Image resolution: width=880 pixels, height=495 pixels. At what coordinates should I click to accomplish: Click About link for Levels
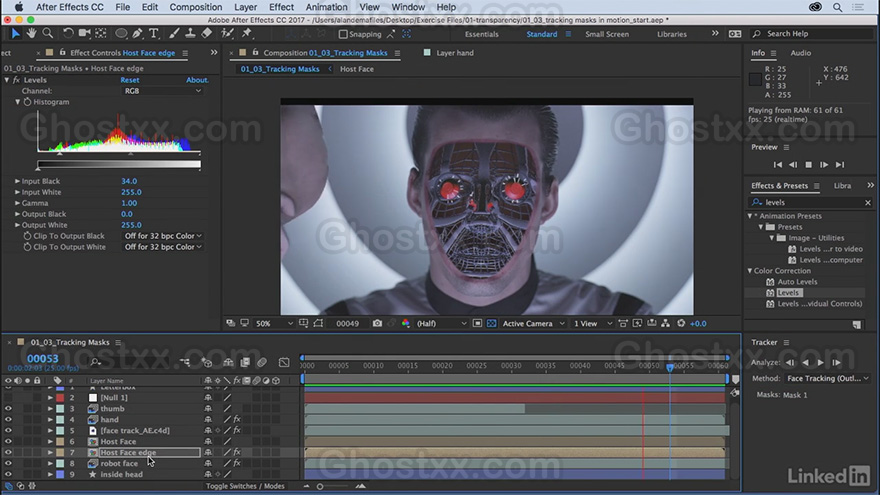[197, 80]
